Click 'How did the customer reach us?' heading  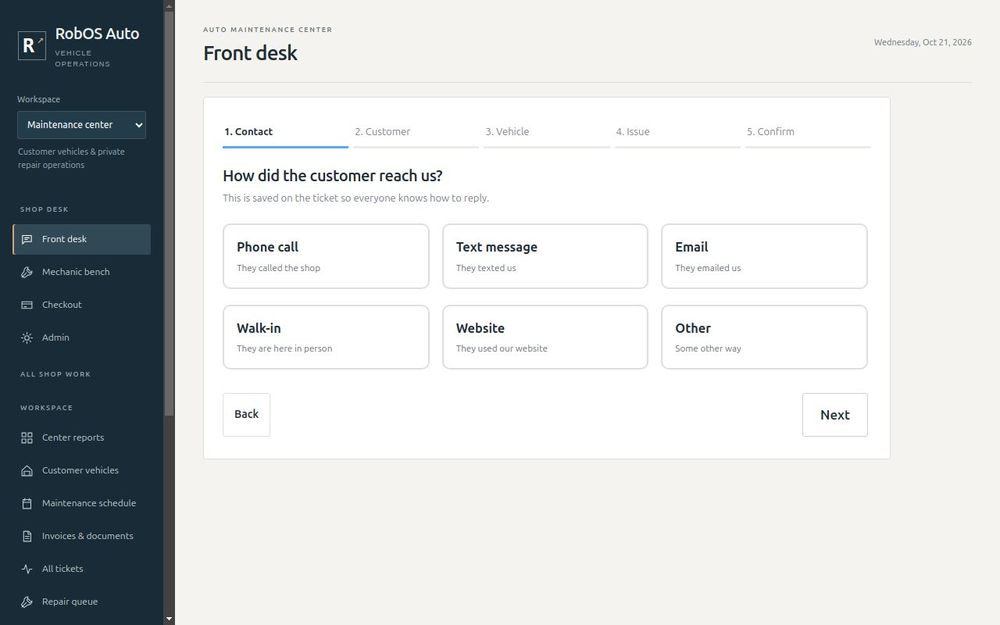332,176
